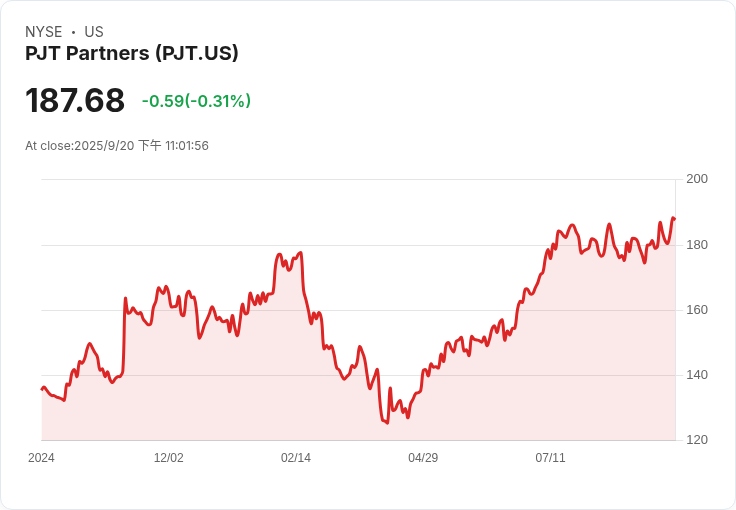736x510 pixels.
Task: Click the 120 label on price axis
Action: point(697,440)
